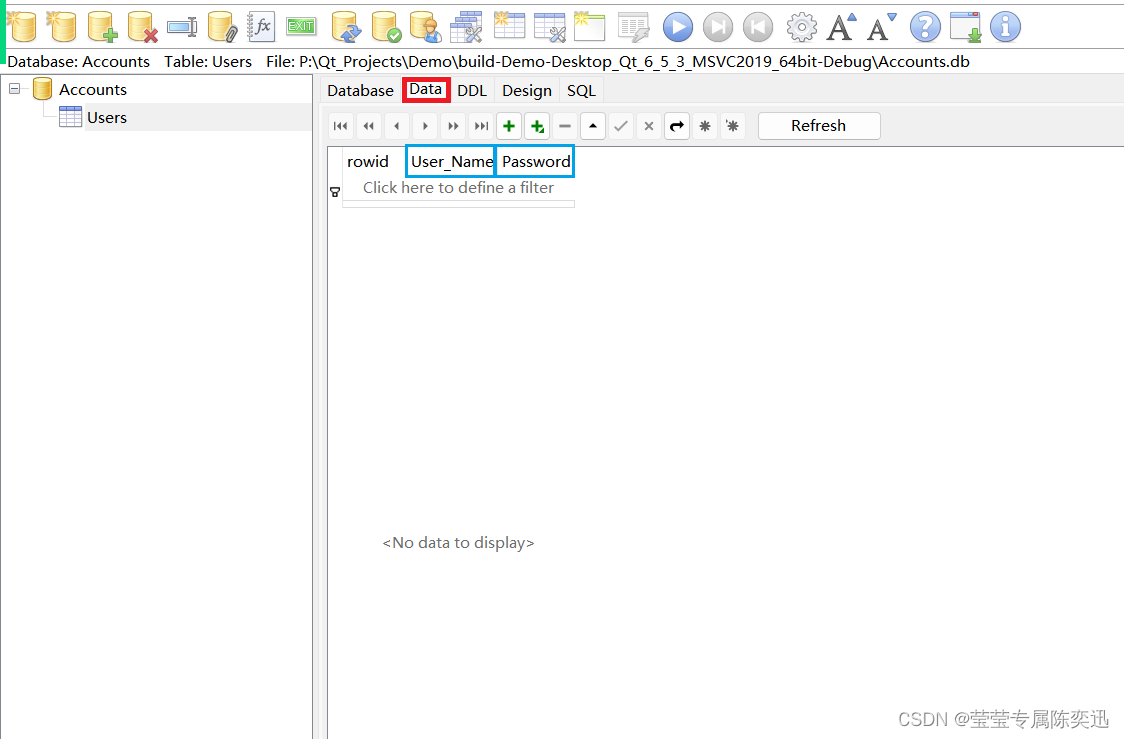This screenshot has height=739, width=1124.
Task: Click the first asterisk bookmark button
Action: pos(705,126)
